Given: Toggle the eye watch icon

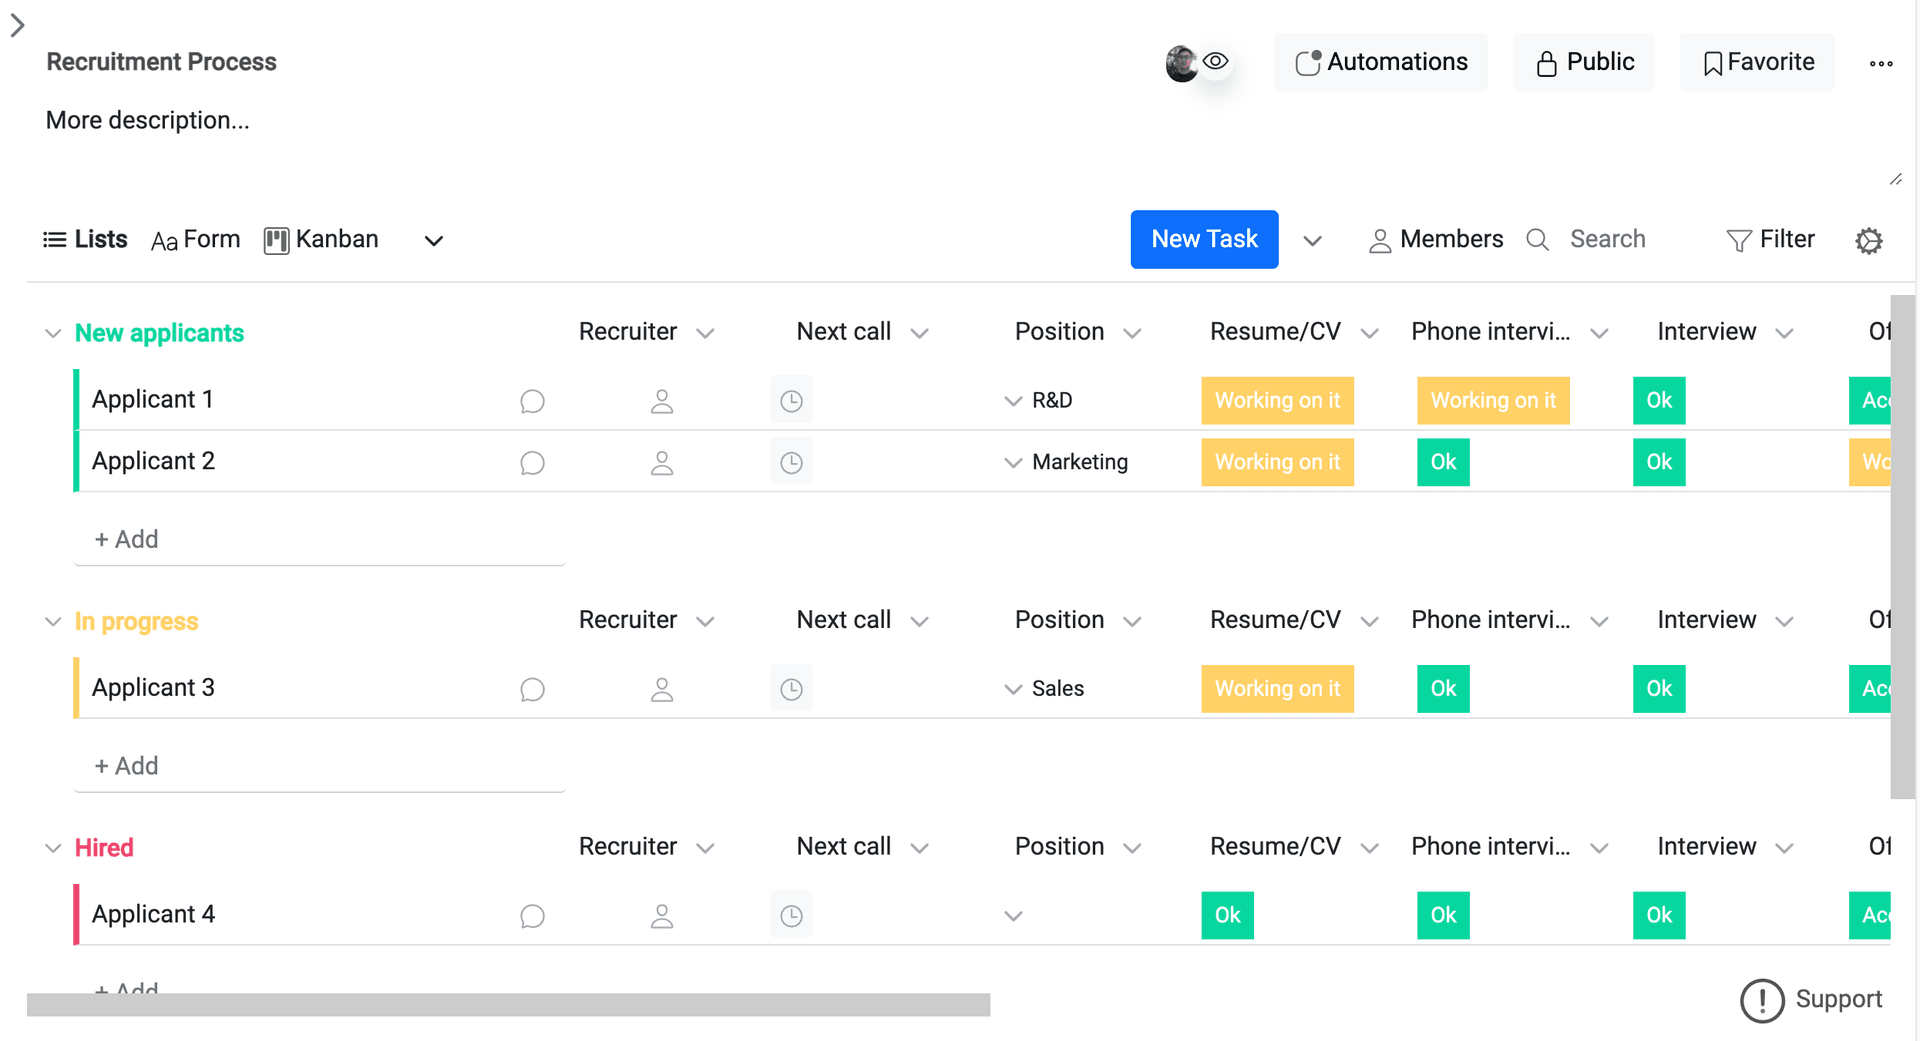Looking at the screenshot, I should click(1215, 61).
